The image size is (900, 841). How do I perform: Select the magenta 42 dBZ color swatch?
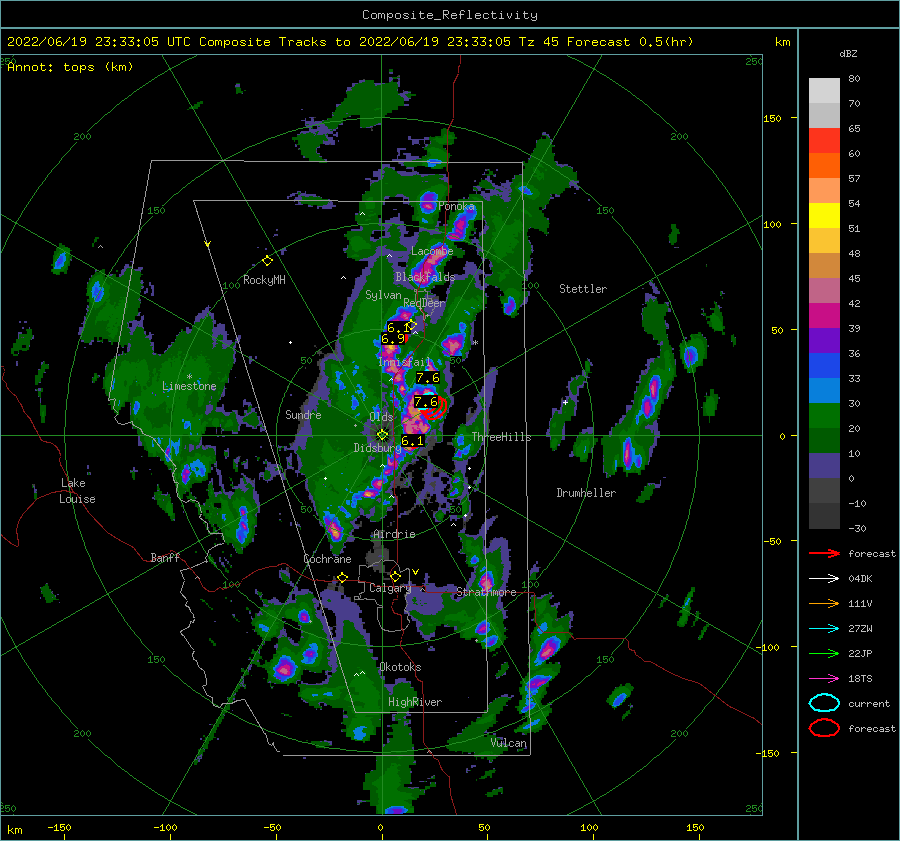824,315
